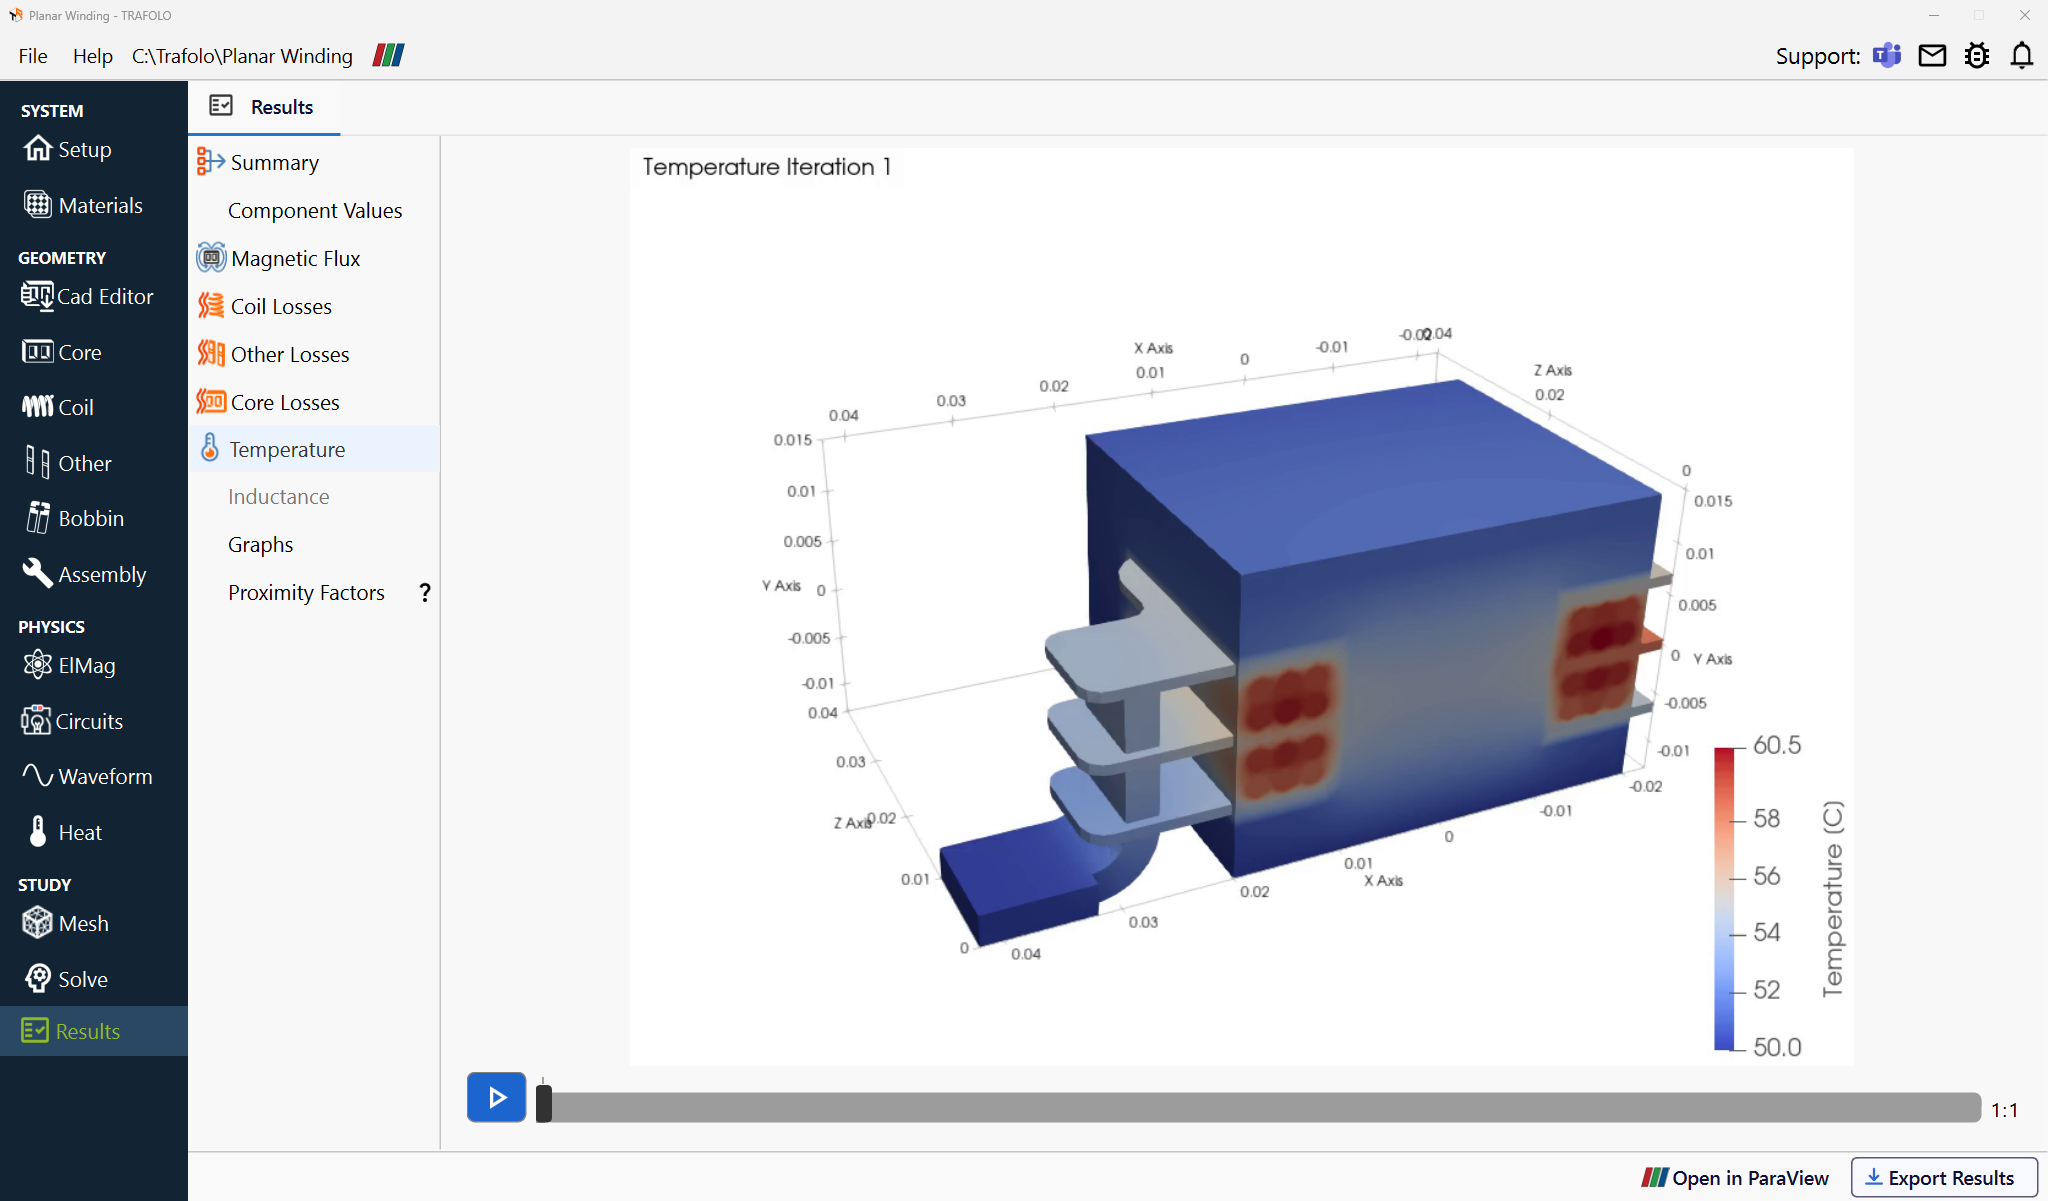
Task: Open the Setup page in the sidebar
Action: [68, 149]
